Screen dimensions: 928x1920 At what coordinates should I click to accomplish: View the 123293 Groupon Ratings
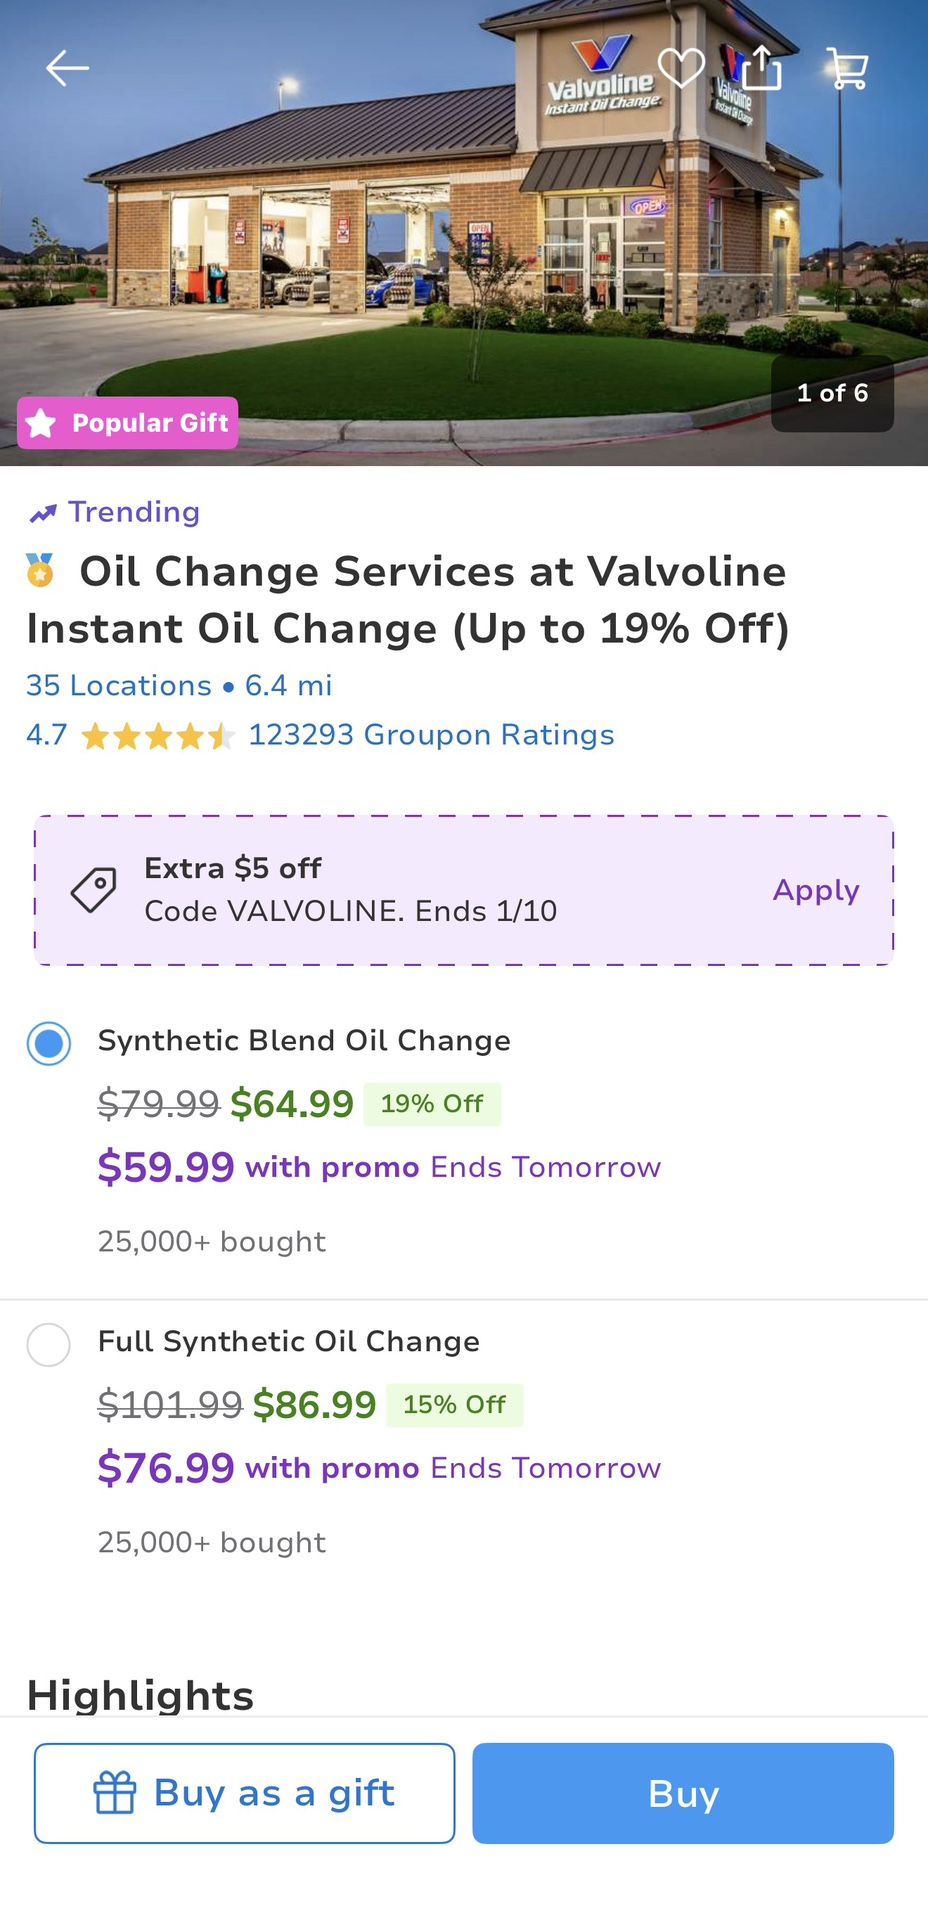(431, 735)
